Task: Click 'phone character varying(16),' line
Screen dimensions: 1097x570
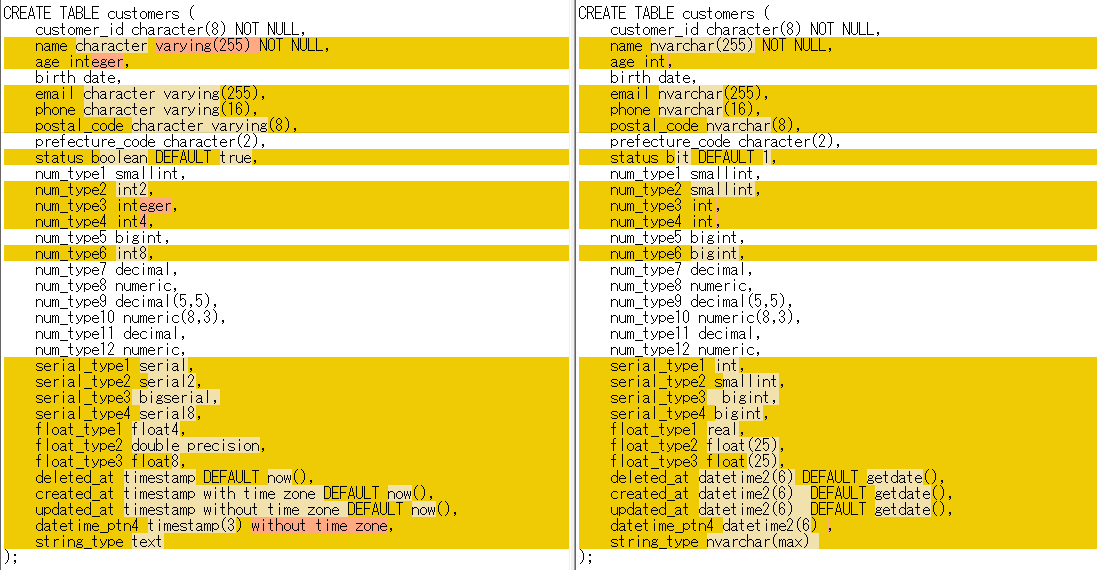Action: click(x=146, y=110)
